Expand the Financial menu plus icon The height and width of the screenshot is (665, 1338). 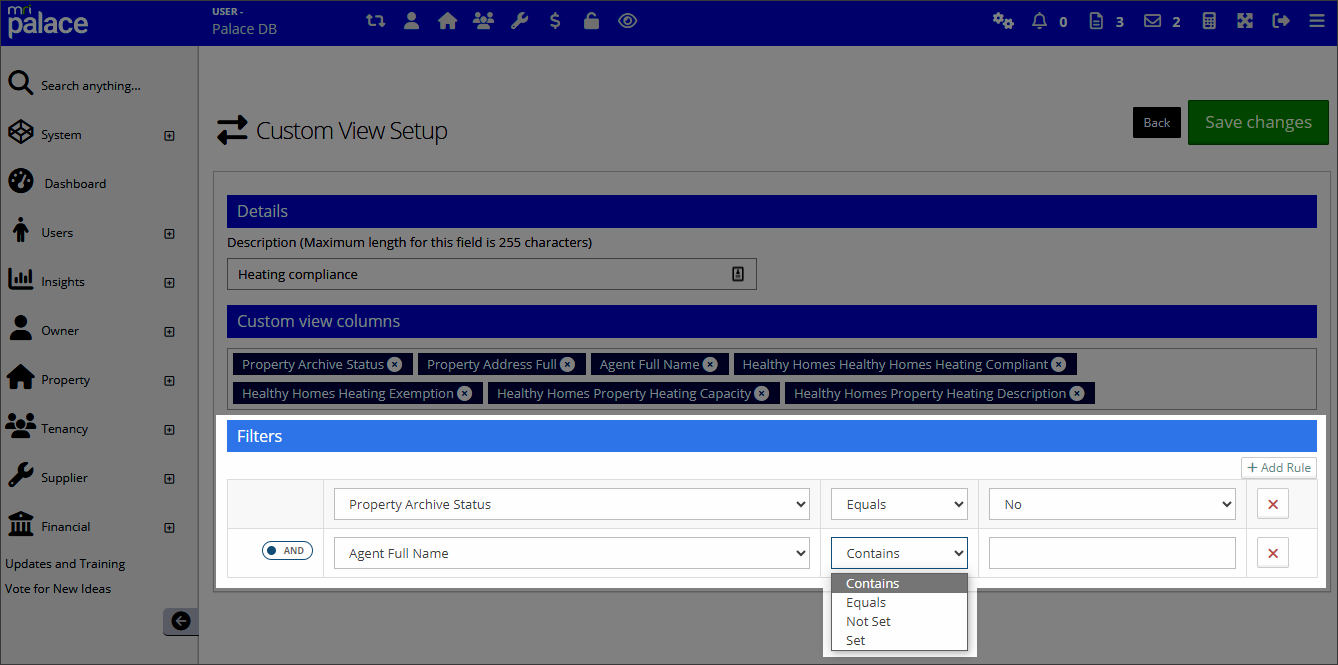[x=169, y=528]
